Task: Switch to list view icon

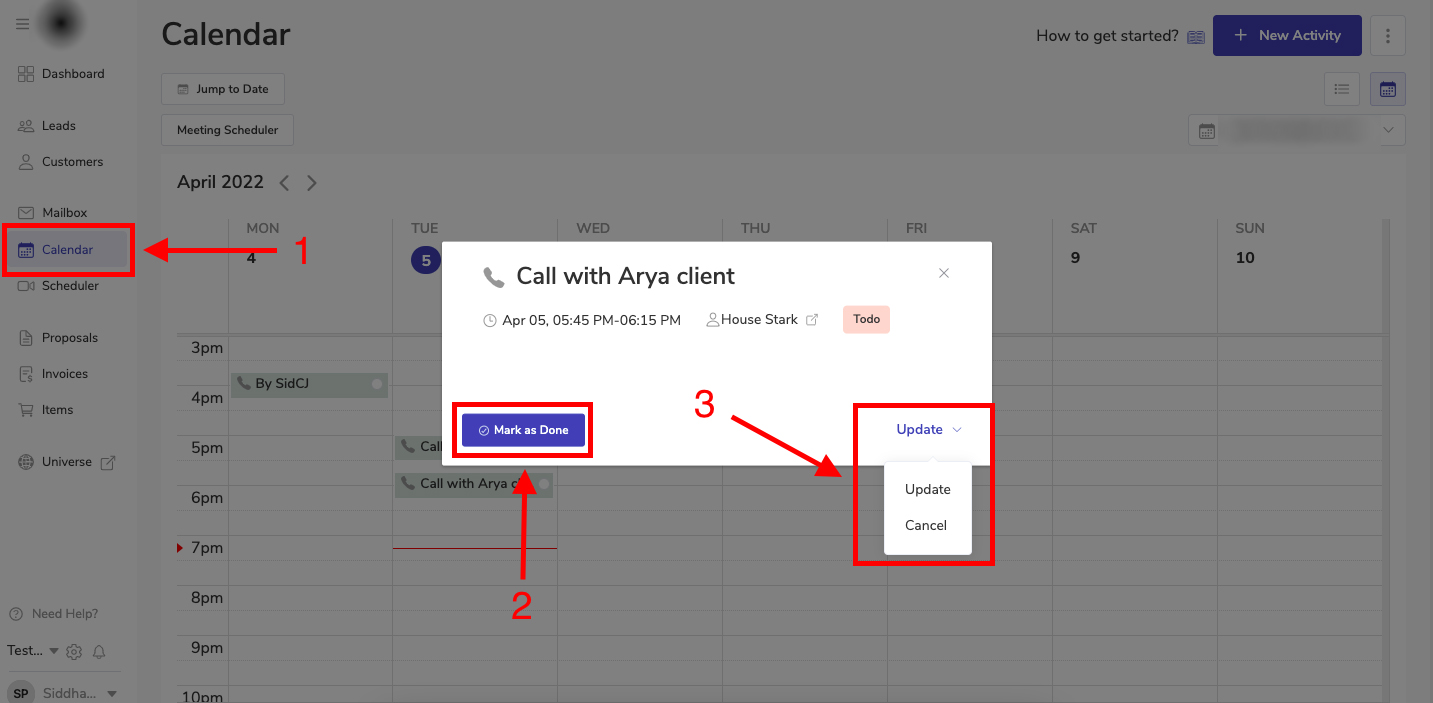Action: click(x=1342, y=89)
